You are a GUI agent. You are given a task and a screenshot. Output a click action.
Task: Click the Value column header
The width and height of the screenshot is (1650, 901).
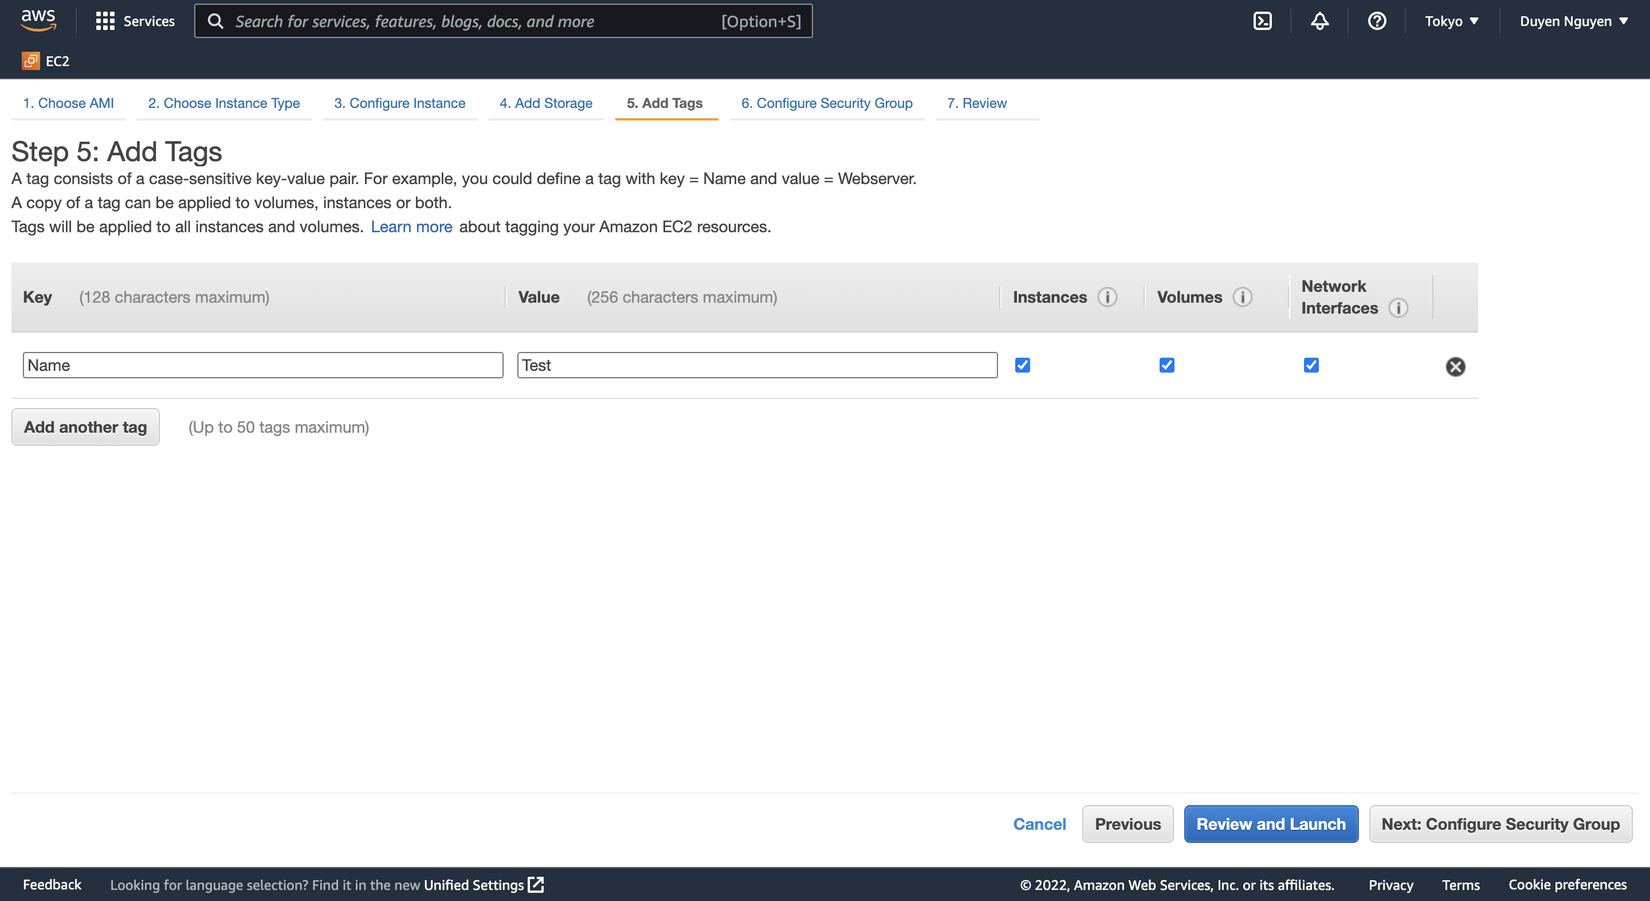click(539, 297)
